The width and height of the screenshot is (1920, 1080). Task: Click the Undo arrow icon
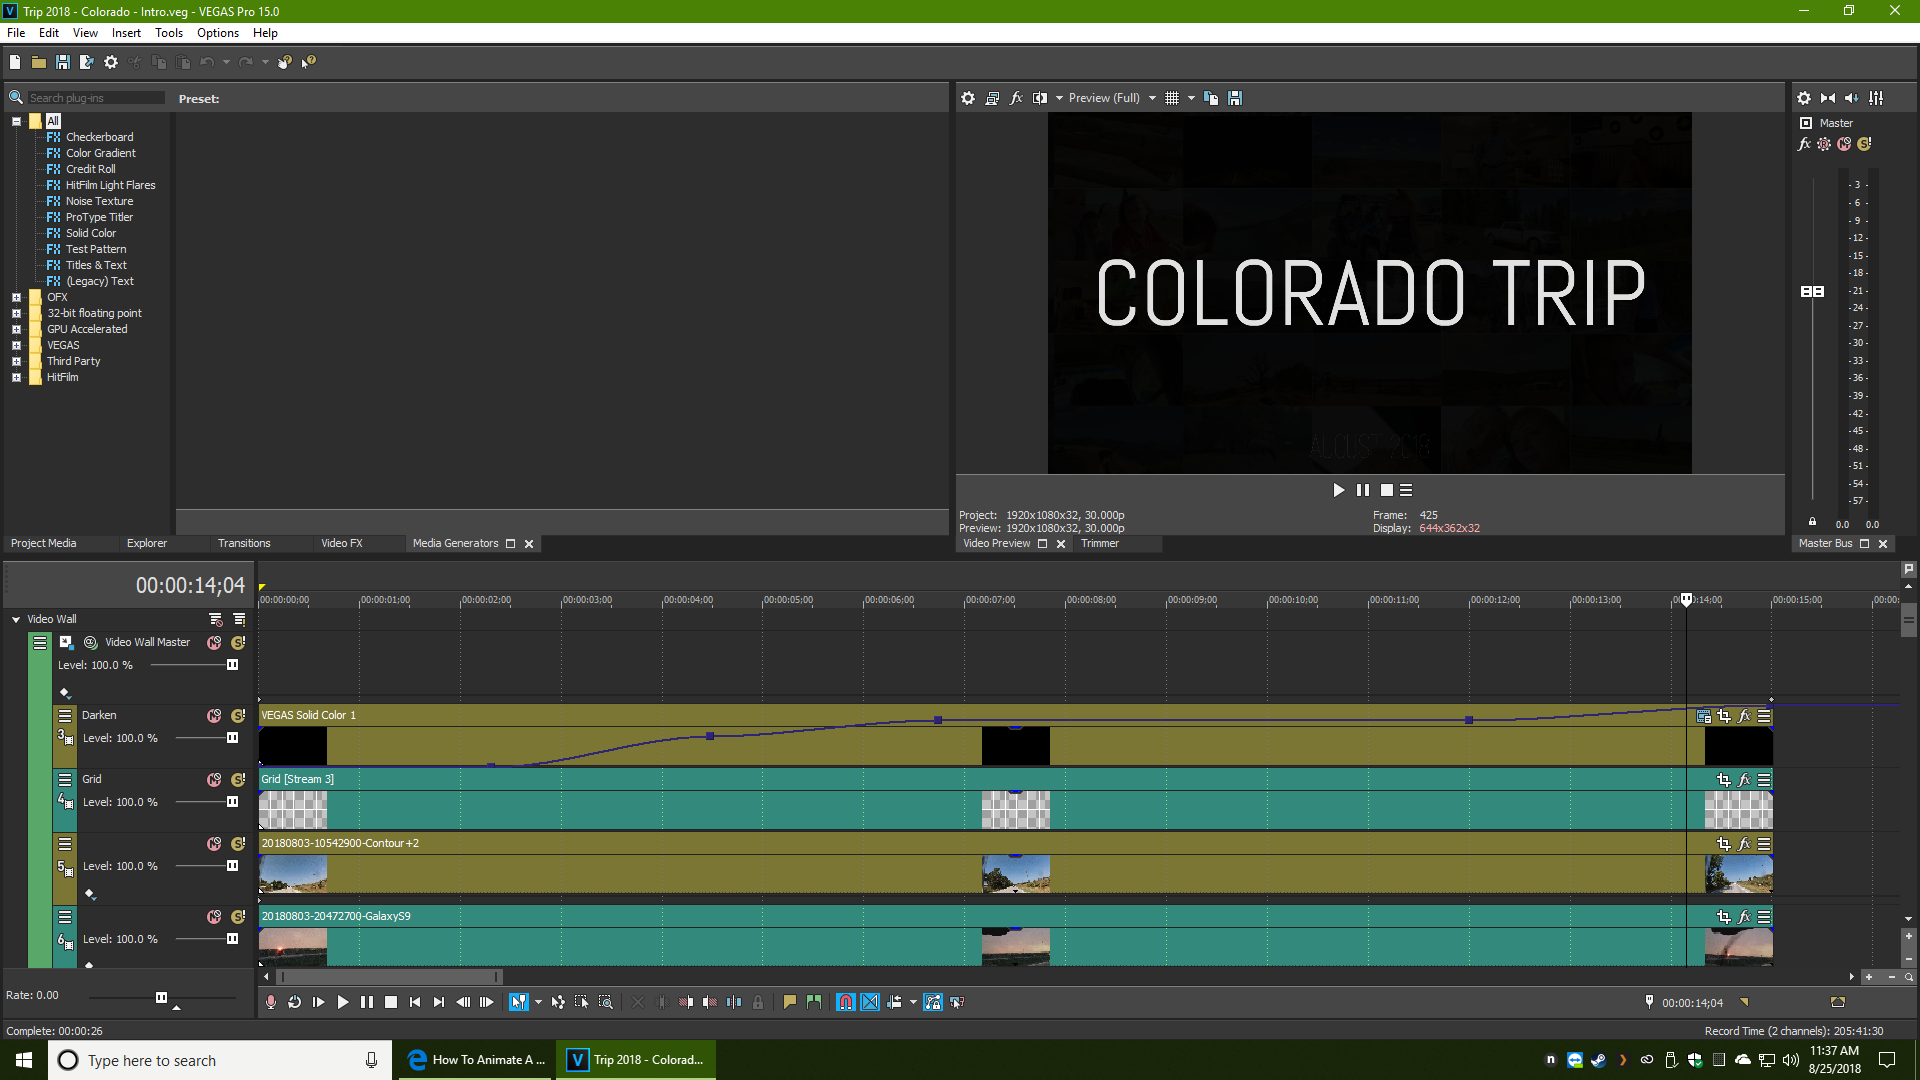tap(207, 62)
